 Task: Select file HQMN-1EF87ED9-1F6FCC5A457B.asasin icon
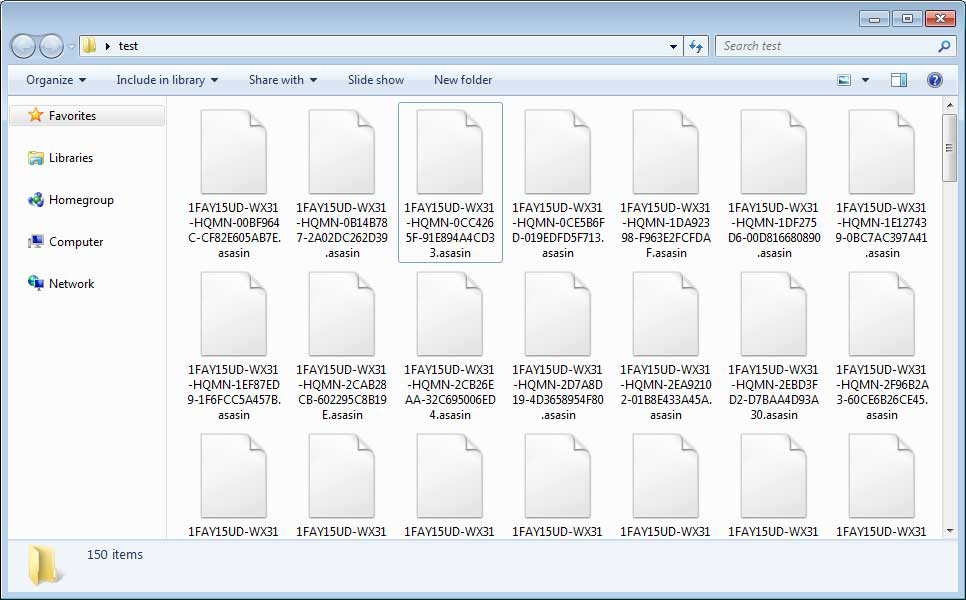tap(233, 314)
